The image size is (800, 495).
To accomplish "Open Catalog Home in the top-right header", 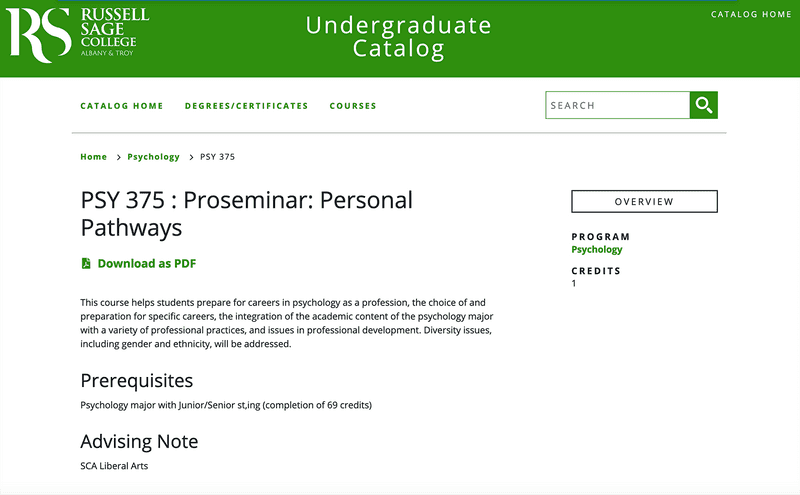I will 750,15.
